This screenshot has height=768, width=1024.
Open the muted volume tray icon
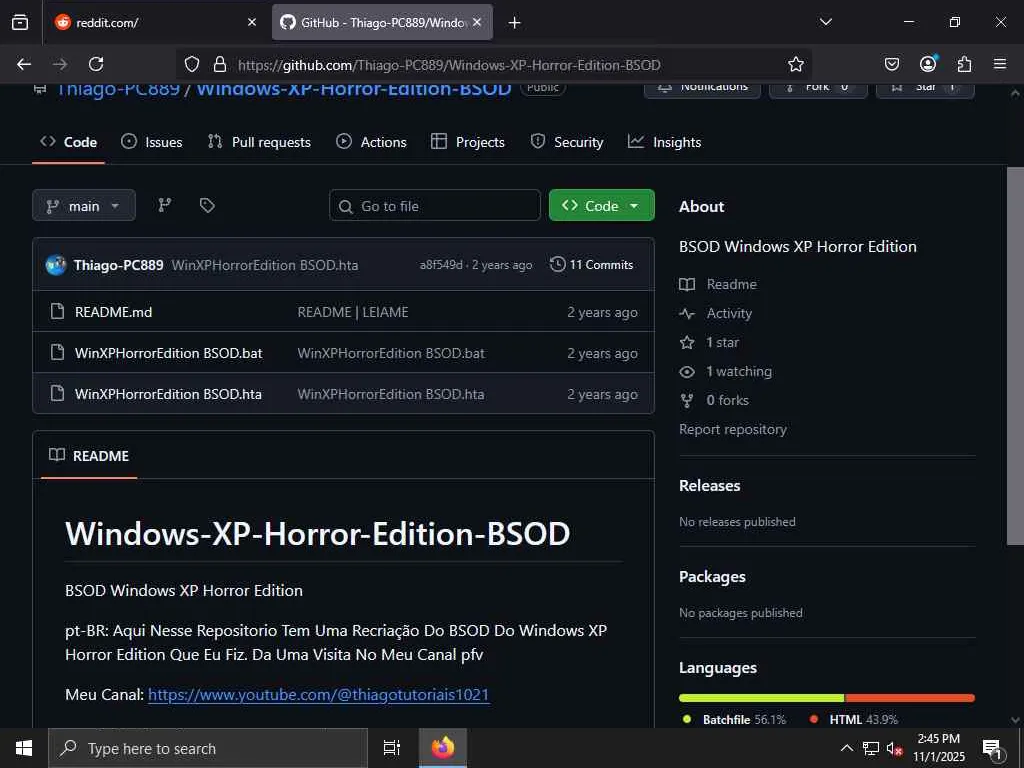(894, 748)
